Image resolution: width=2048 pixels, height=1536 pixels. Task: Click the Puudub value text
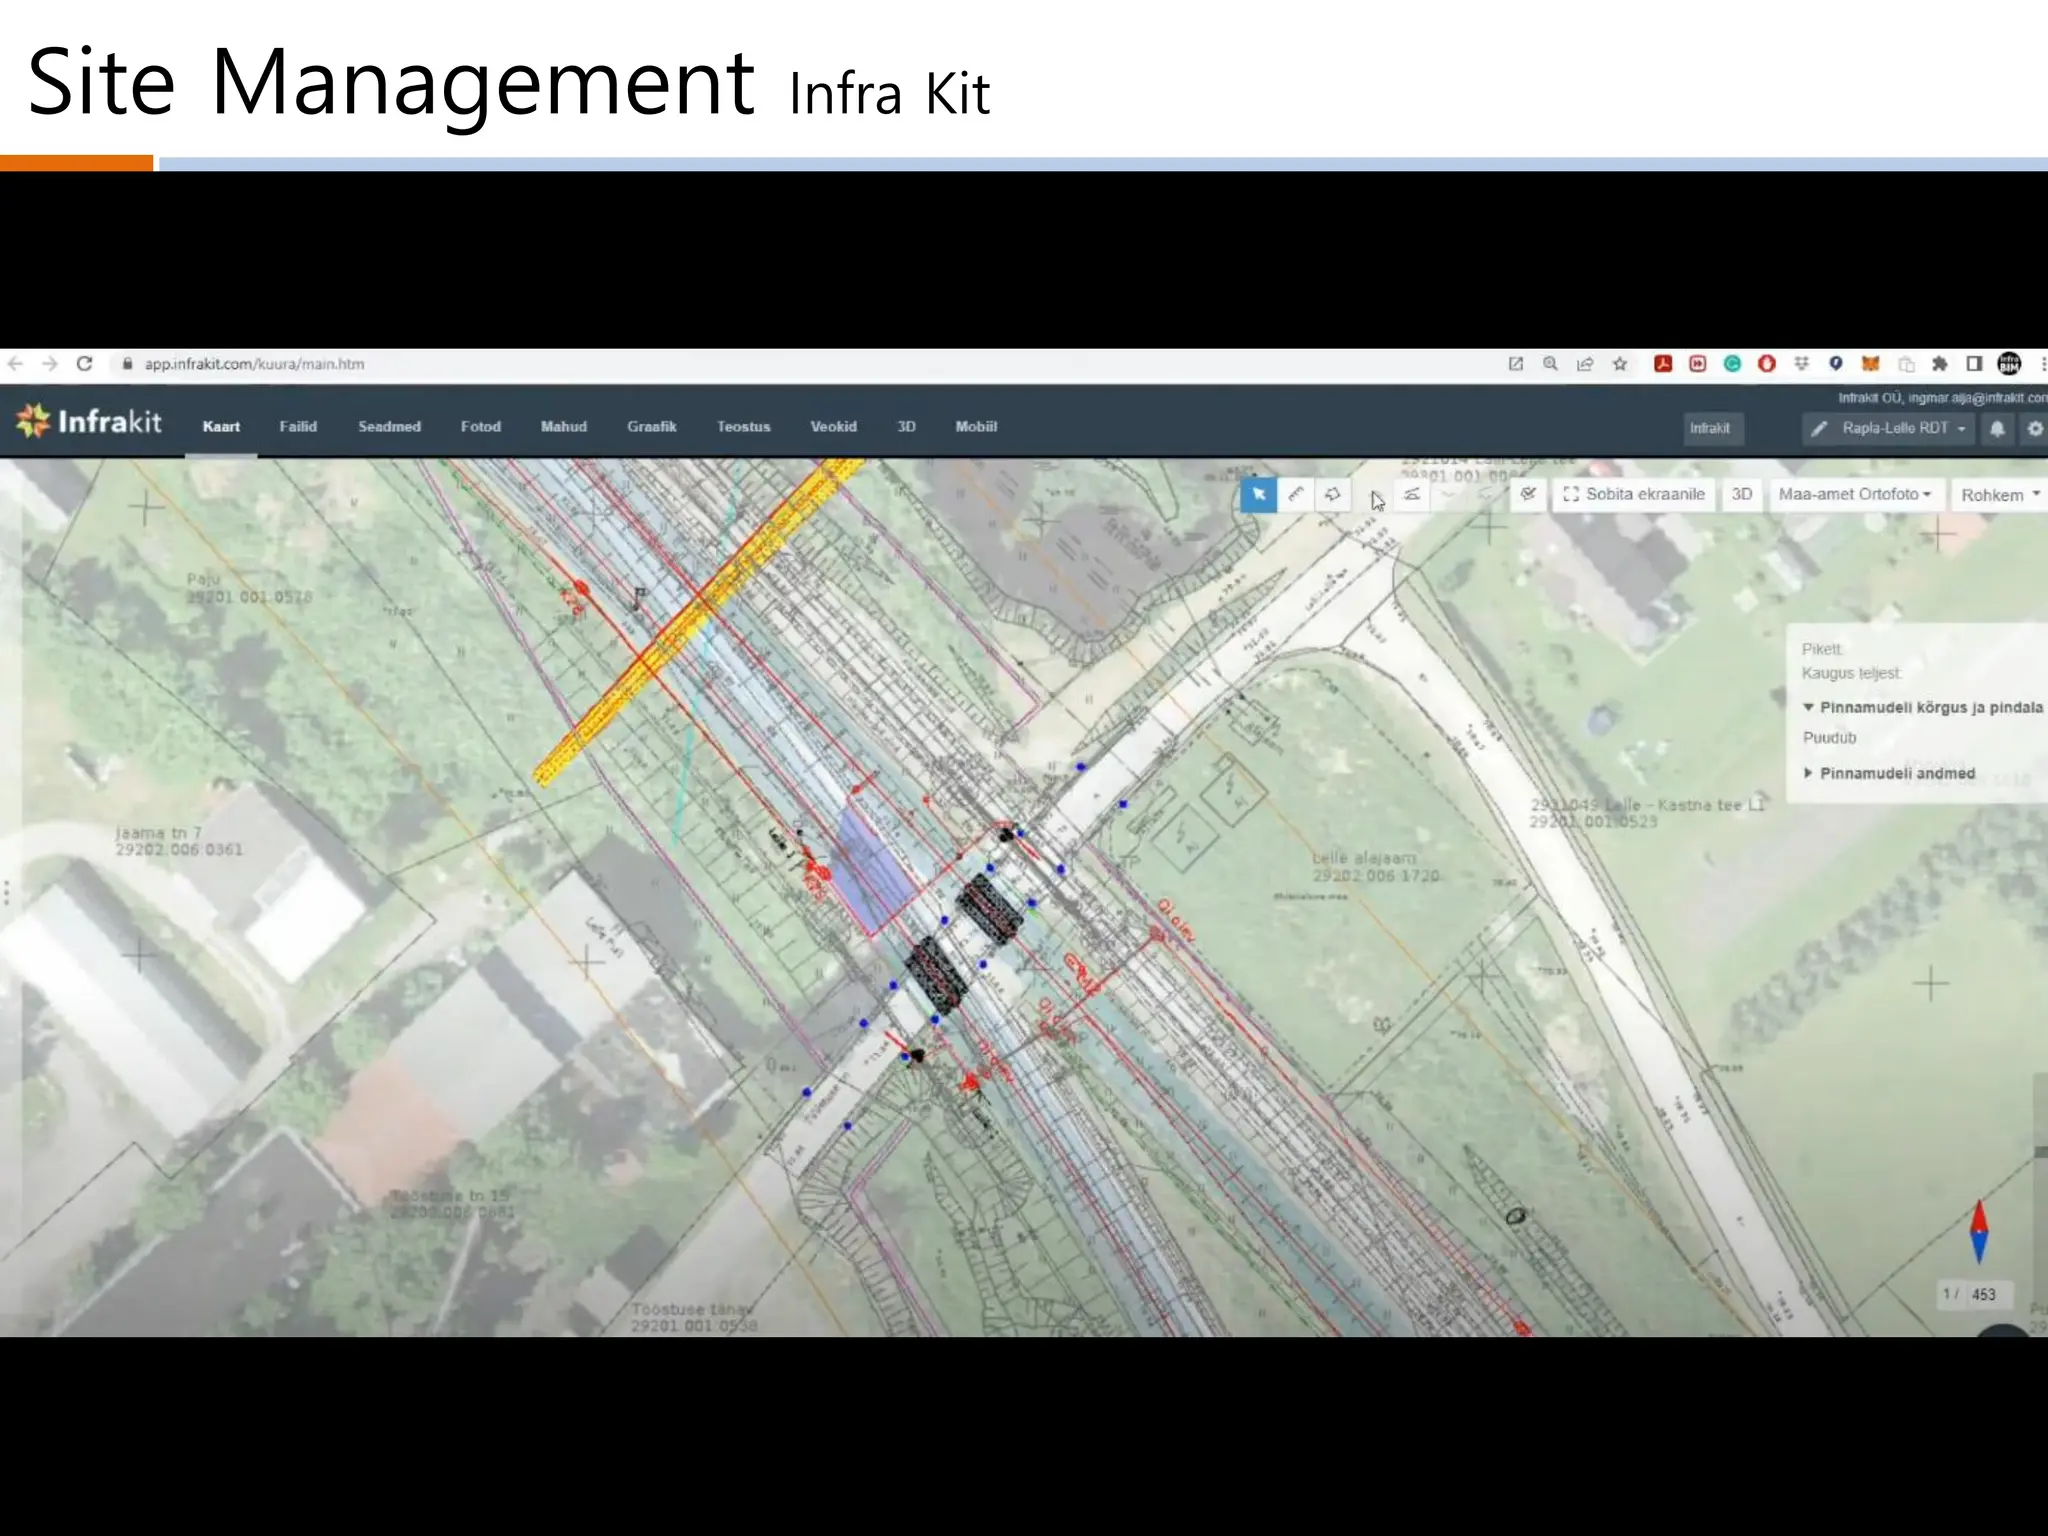(1829, 738)
